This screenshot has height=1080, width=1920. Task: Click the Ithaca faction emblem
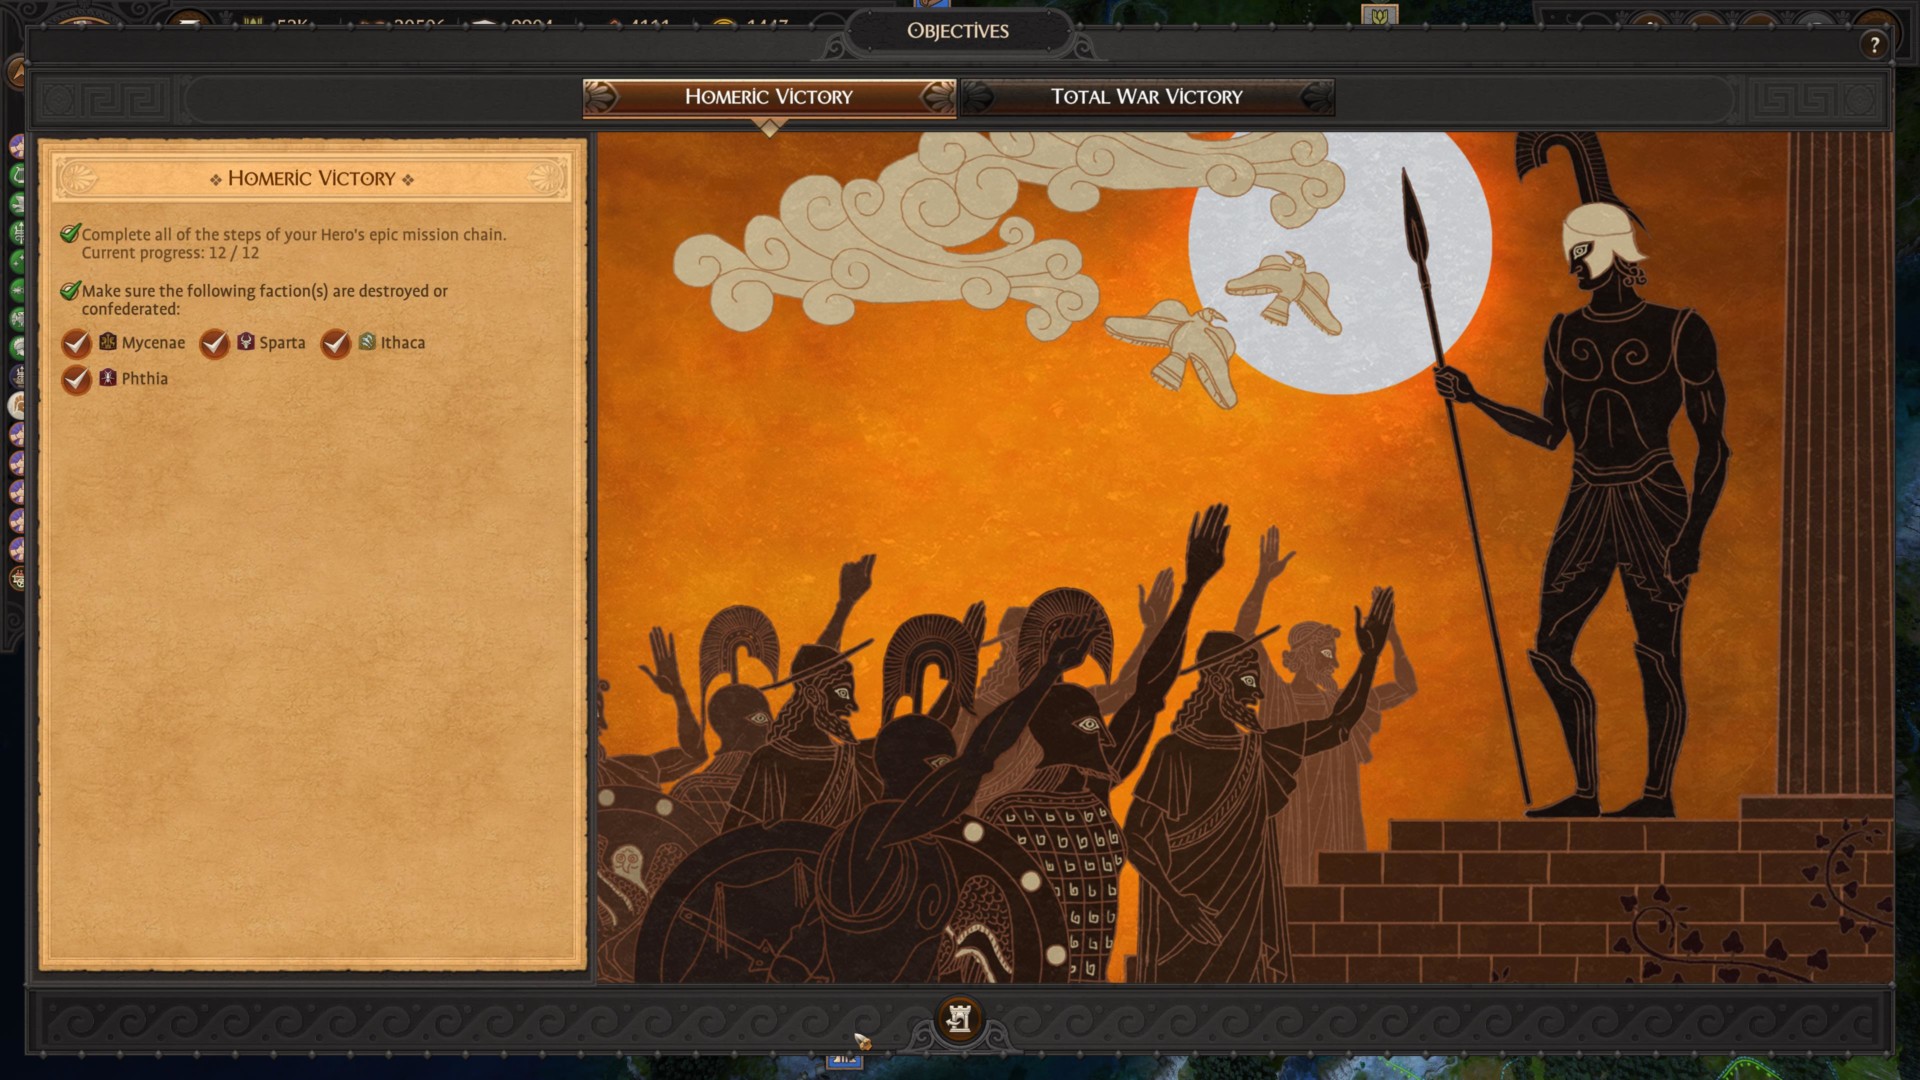pos(367,342)
